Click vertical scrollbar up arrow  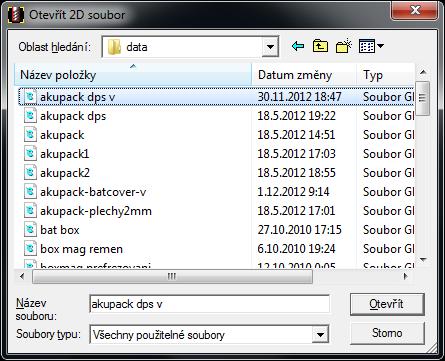pyautogui.click(x=423, y=72)
